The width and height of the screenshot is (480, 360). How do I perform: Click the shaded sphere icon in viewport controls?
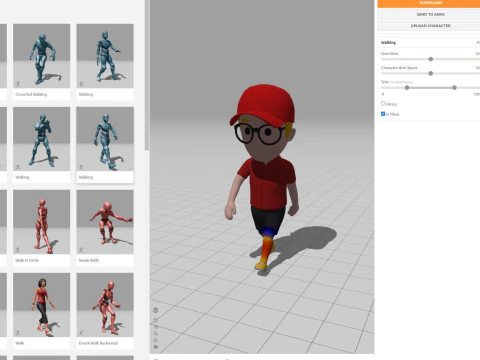pos(155,327)
